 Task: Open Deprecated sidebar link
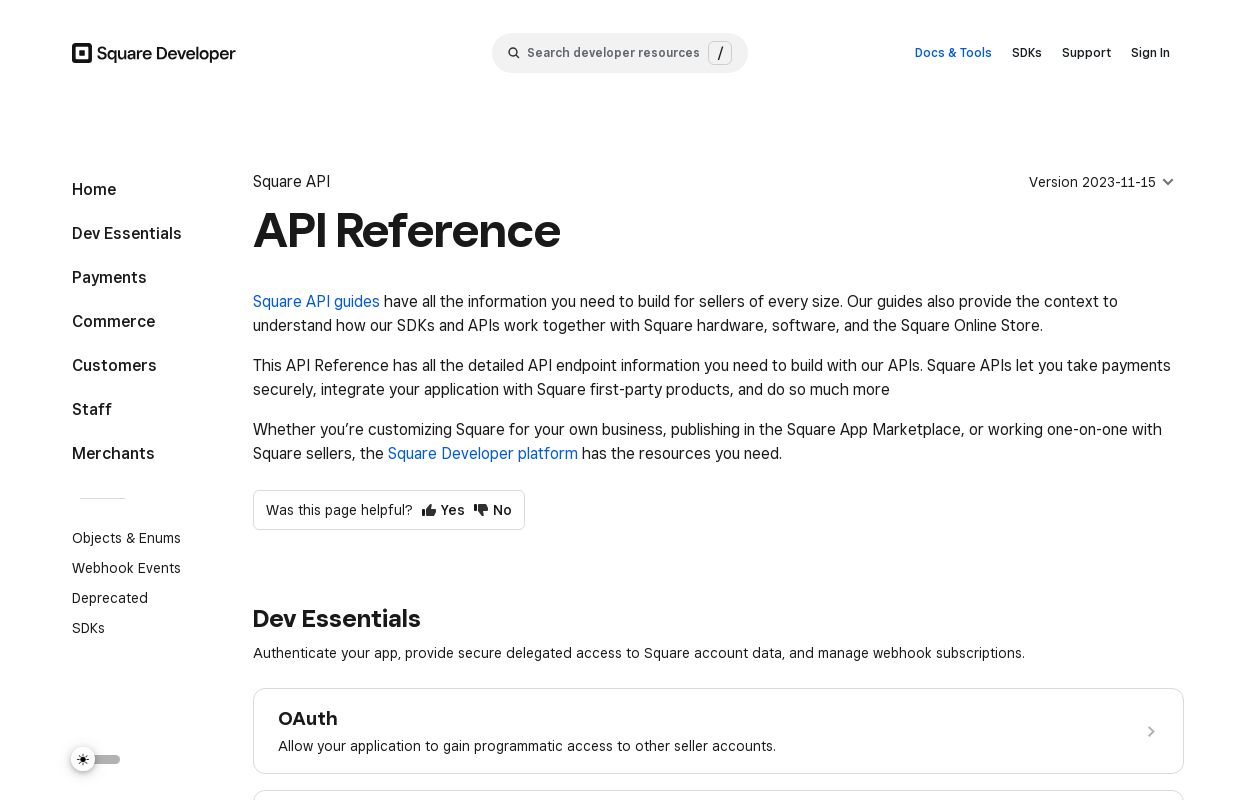[110, 598]
